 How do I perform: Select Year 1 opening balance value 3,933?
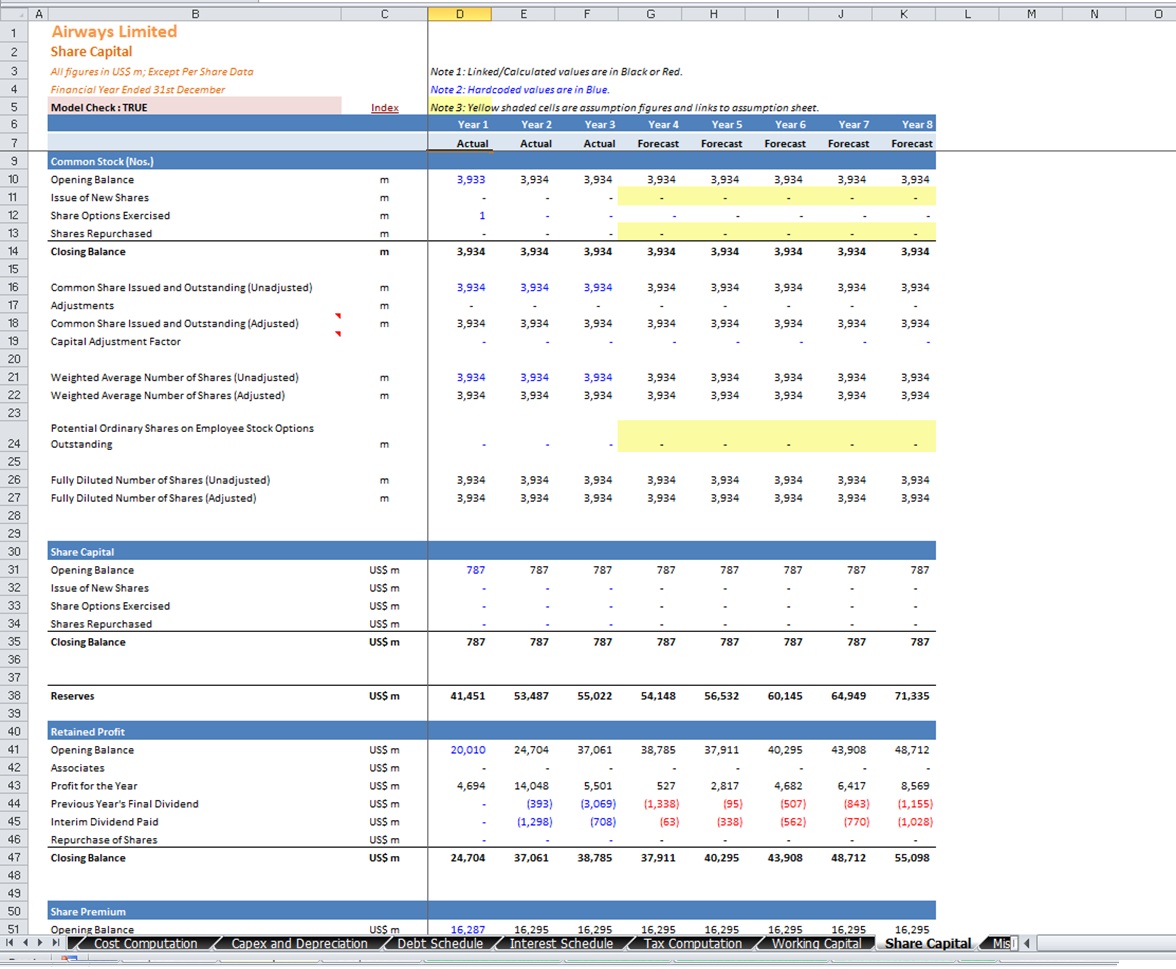(471, 180)
